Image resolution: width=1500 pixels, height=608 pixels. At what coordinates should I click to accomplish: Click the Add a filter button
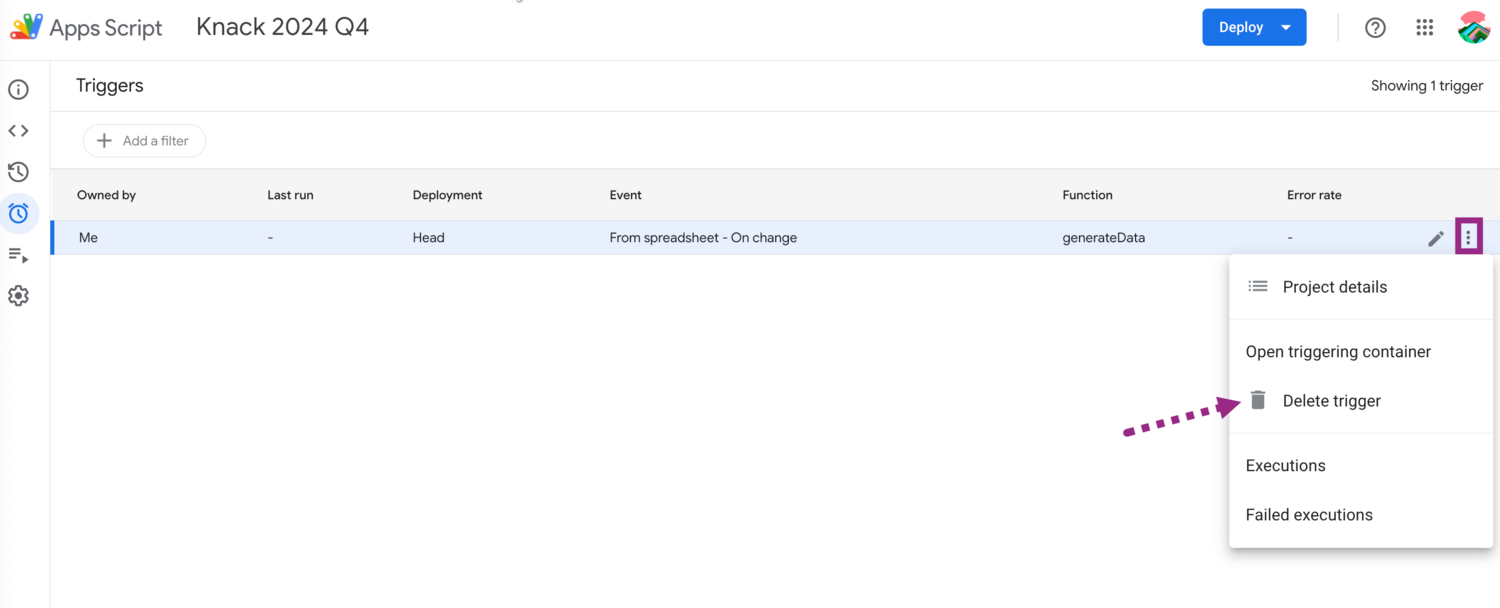[x=144, y=141]
